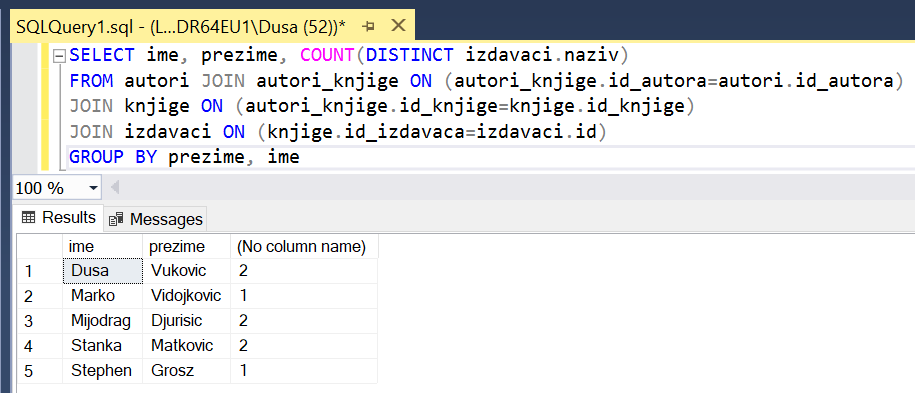Select row header number 5
This screenshot has height=393, width=915.
[40, 372]
